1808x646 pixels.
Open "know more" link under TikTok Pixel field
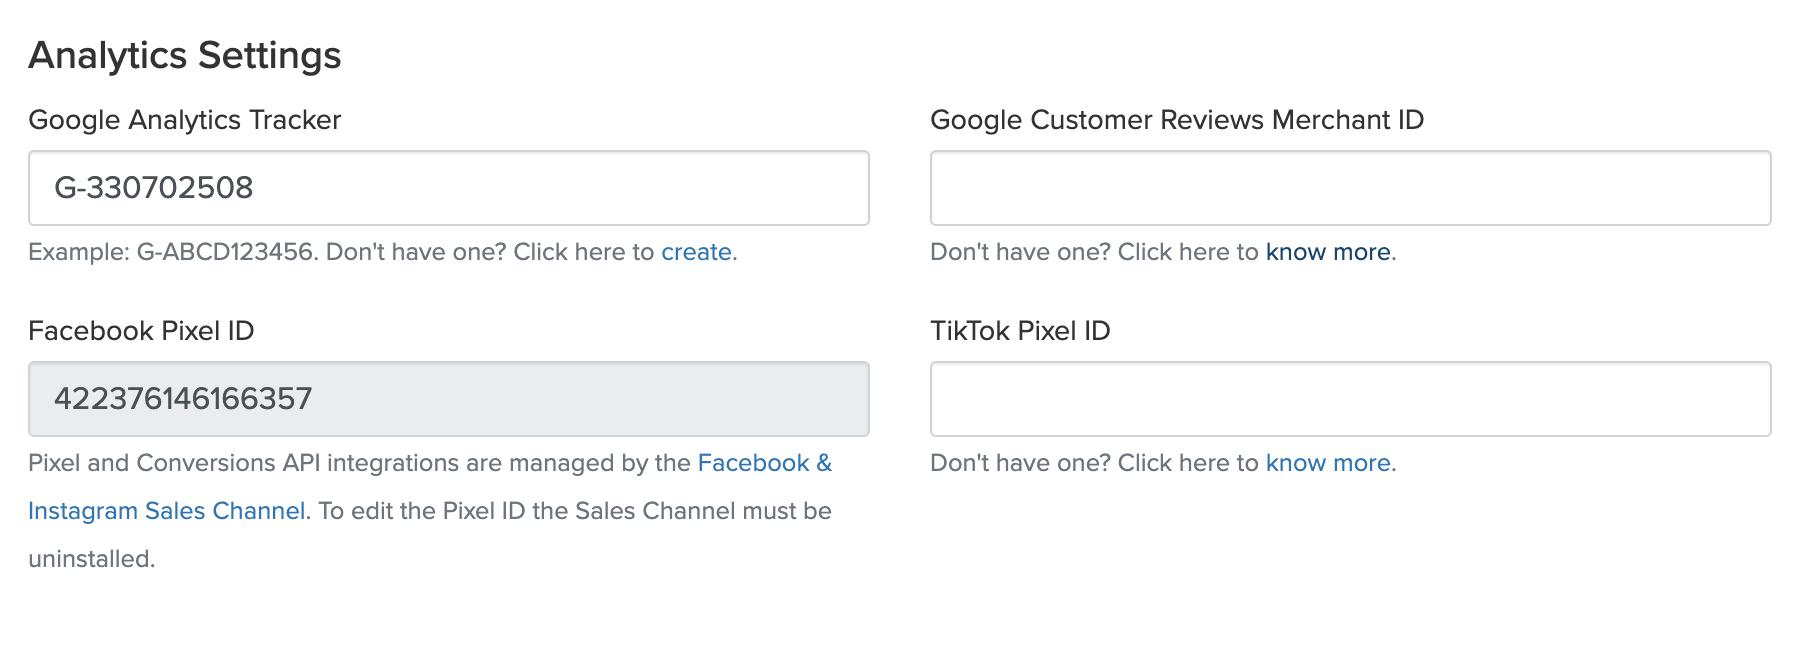pos(1328,463)
